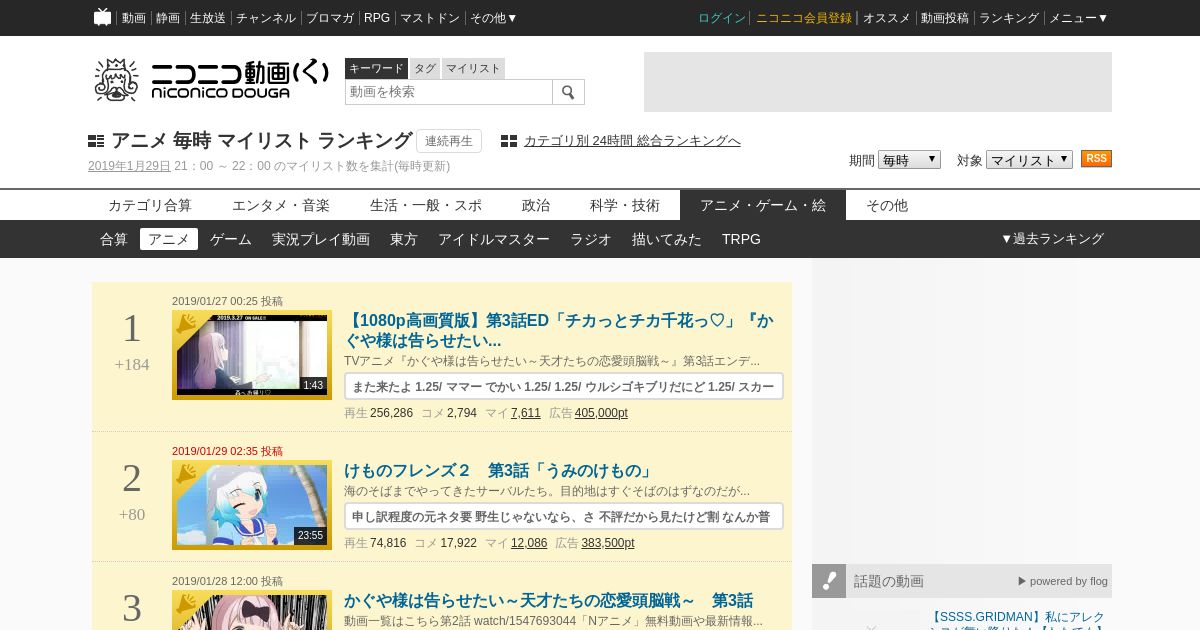Open けものフレンズ２ 第3話 title link
This screenshot has width=1200, height=630.
pos(499,471)
